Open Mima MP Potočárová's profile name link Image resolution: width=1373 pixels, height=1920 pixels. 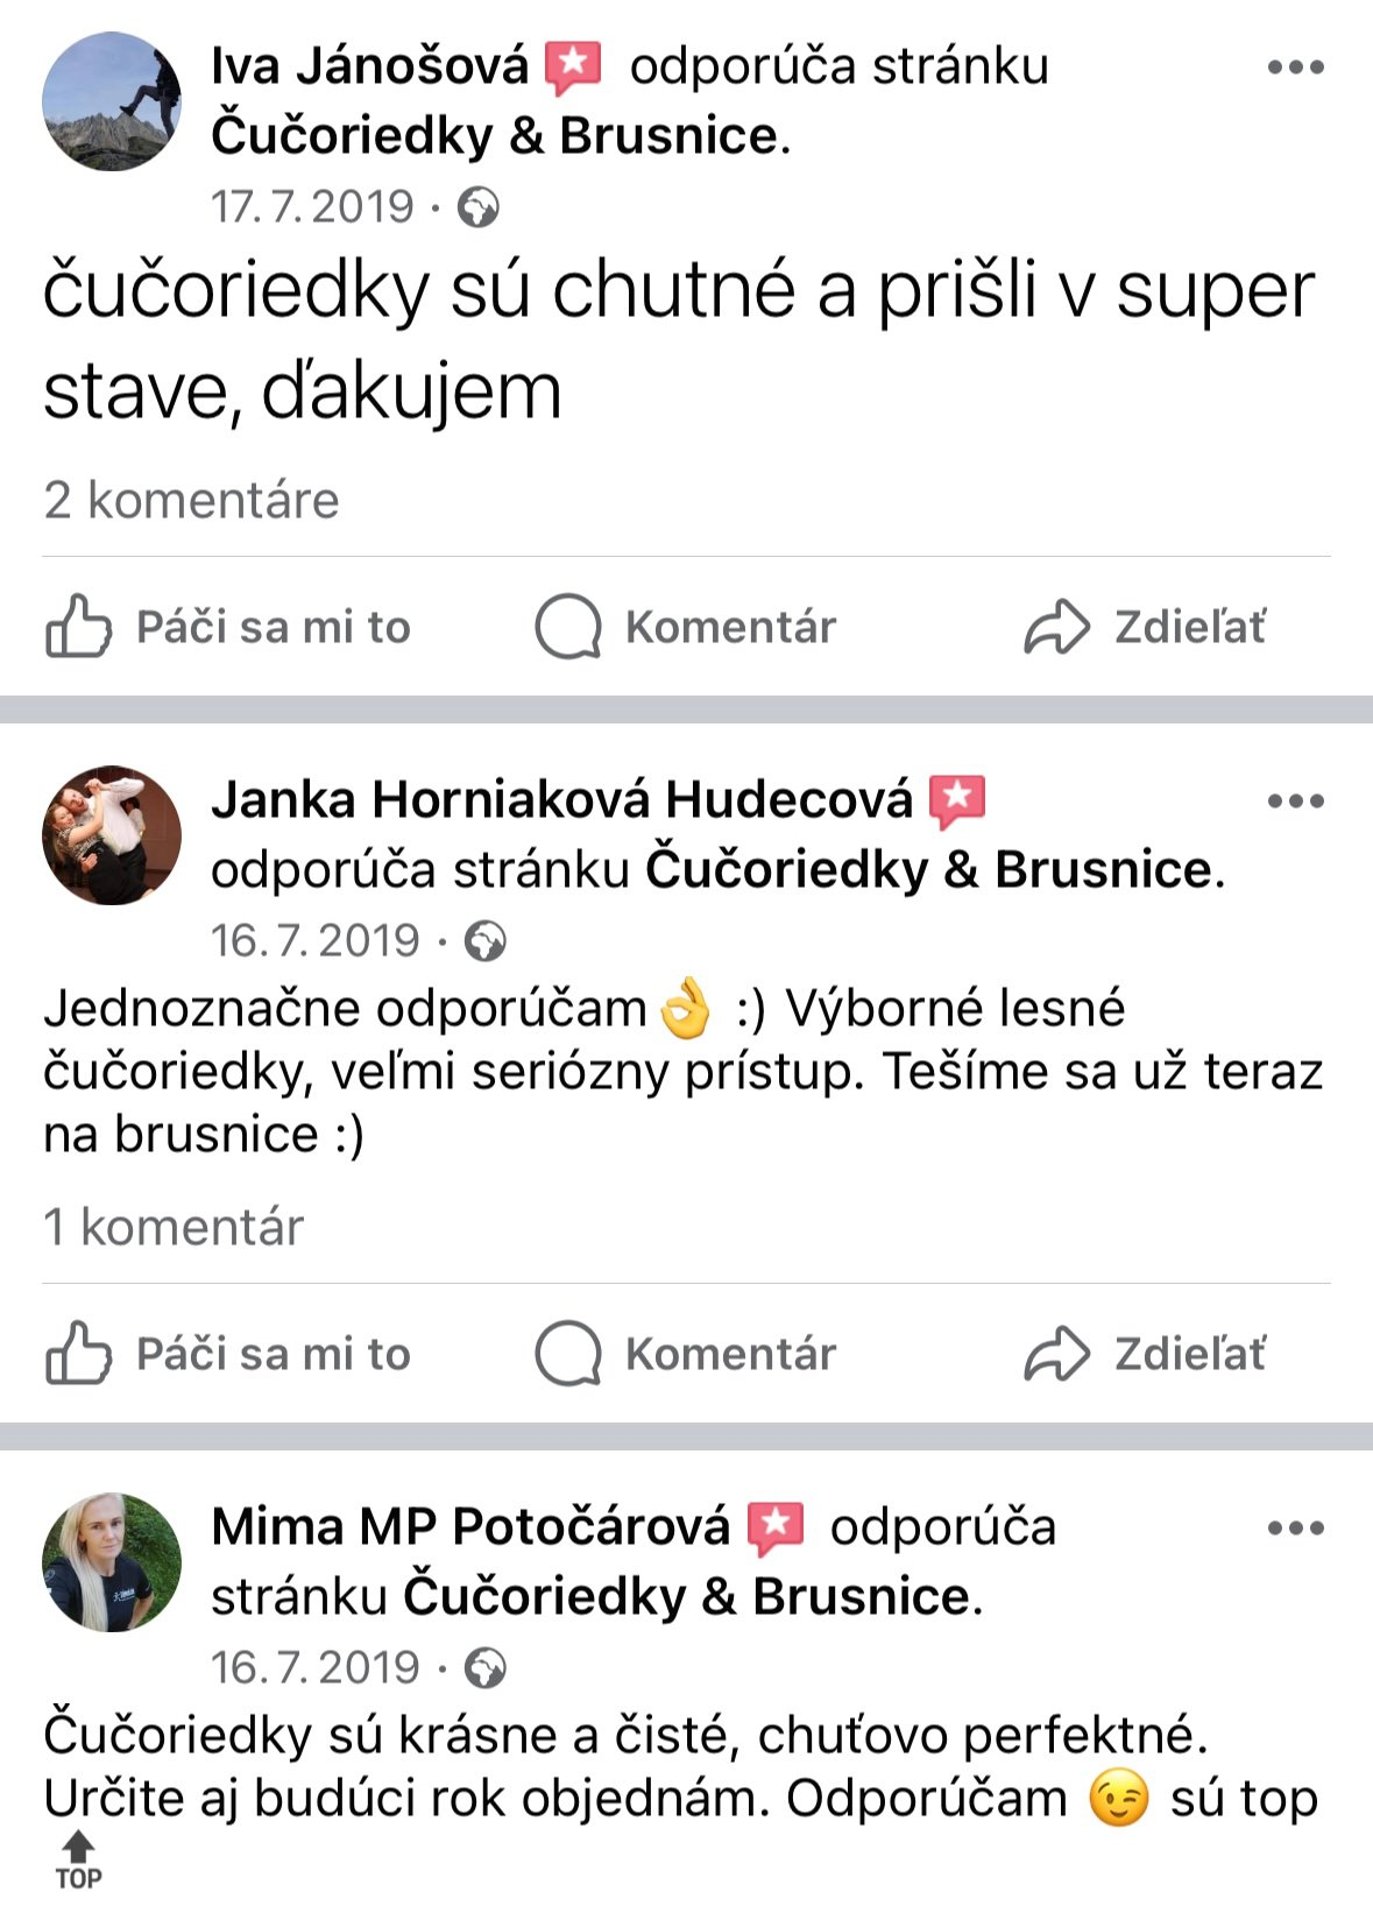470,1527
